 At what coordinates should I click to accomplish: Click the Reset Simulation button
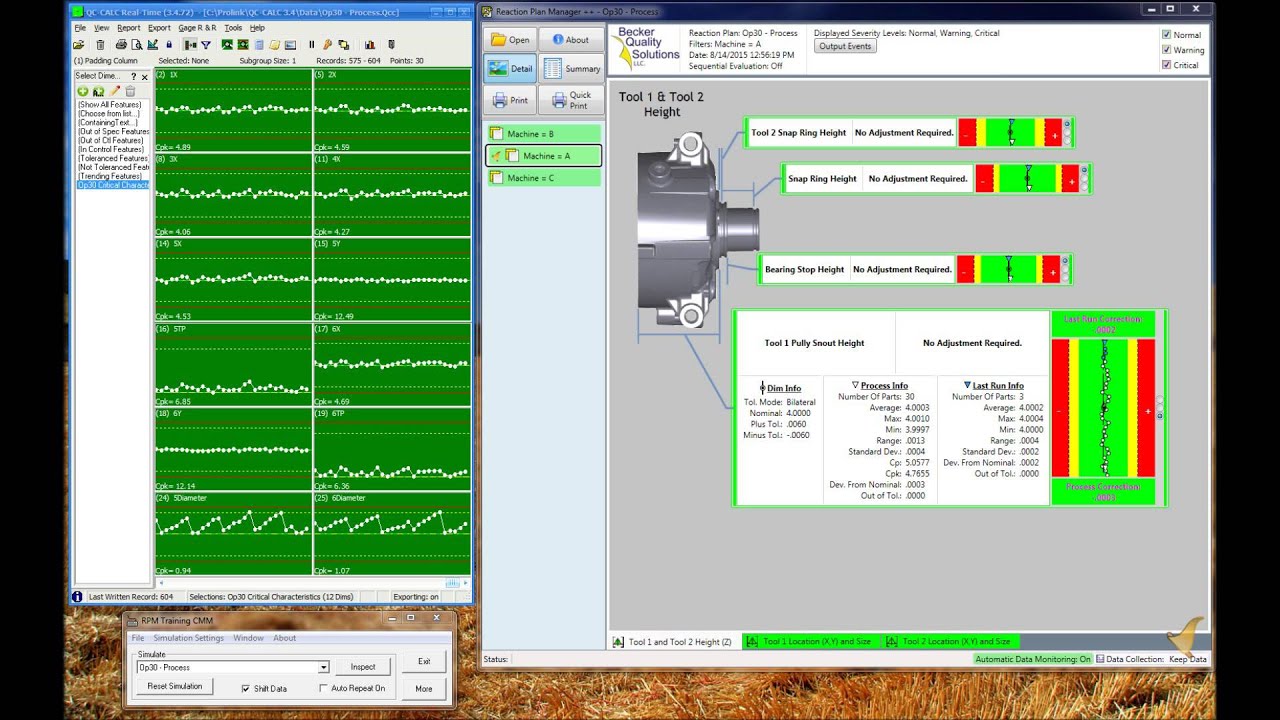pyautogui.click(x=174, y=686)
